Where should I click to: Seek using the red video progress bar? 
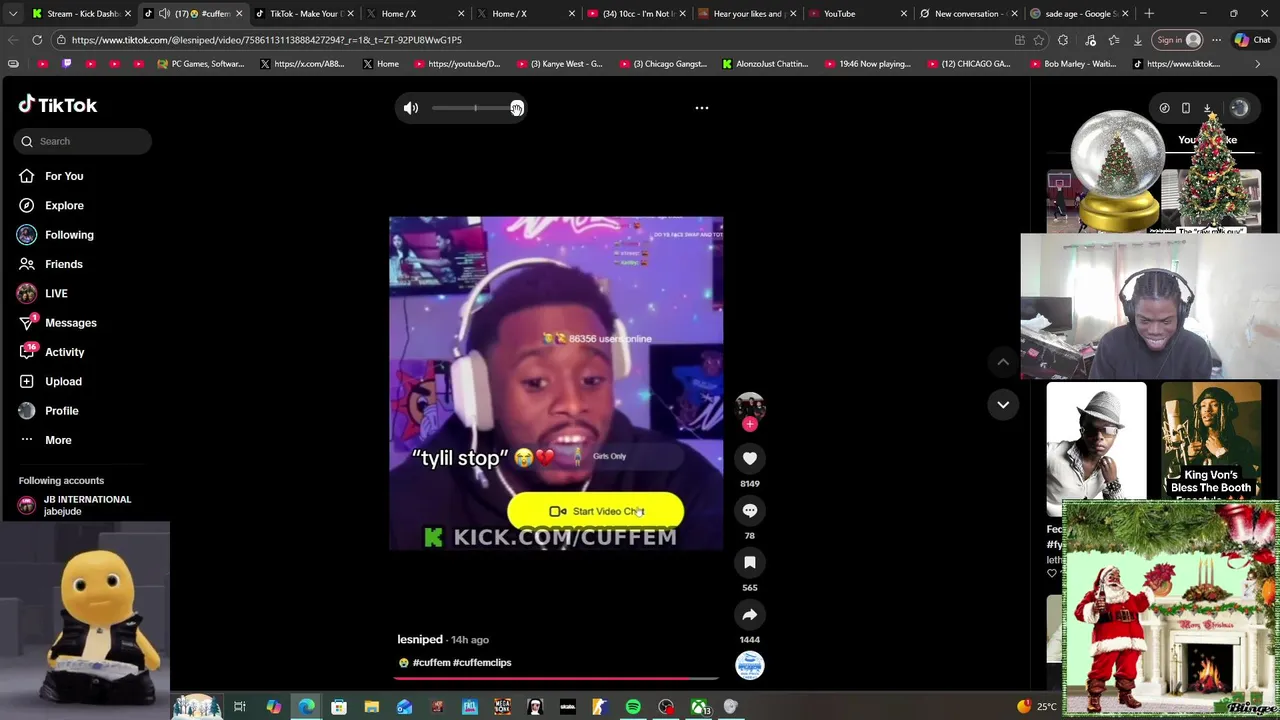tap(556, 678)
